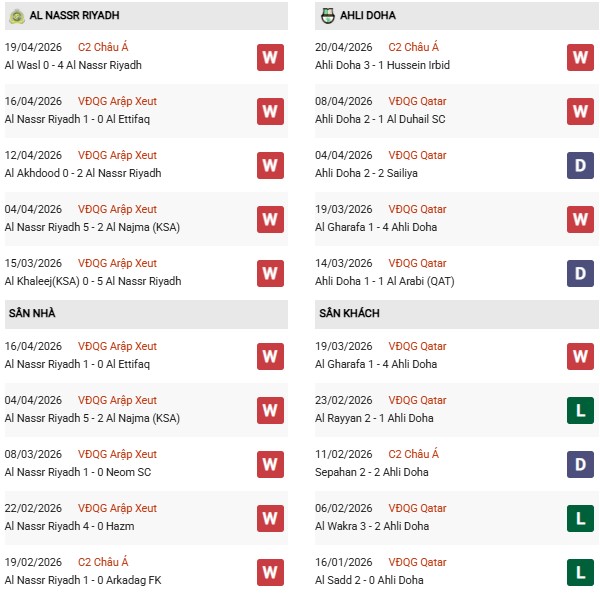
Task: Click the Ahli Doha team logo
Action: (x=327, y=16)
